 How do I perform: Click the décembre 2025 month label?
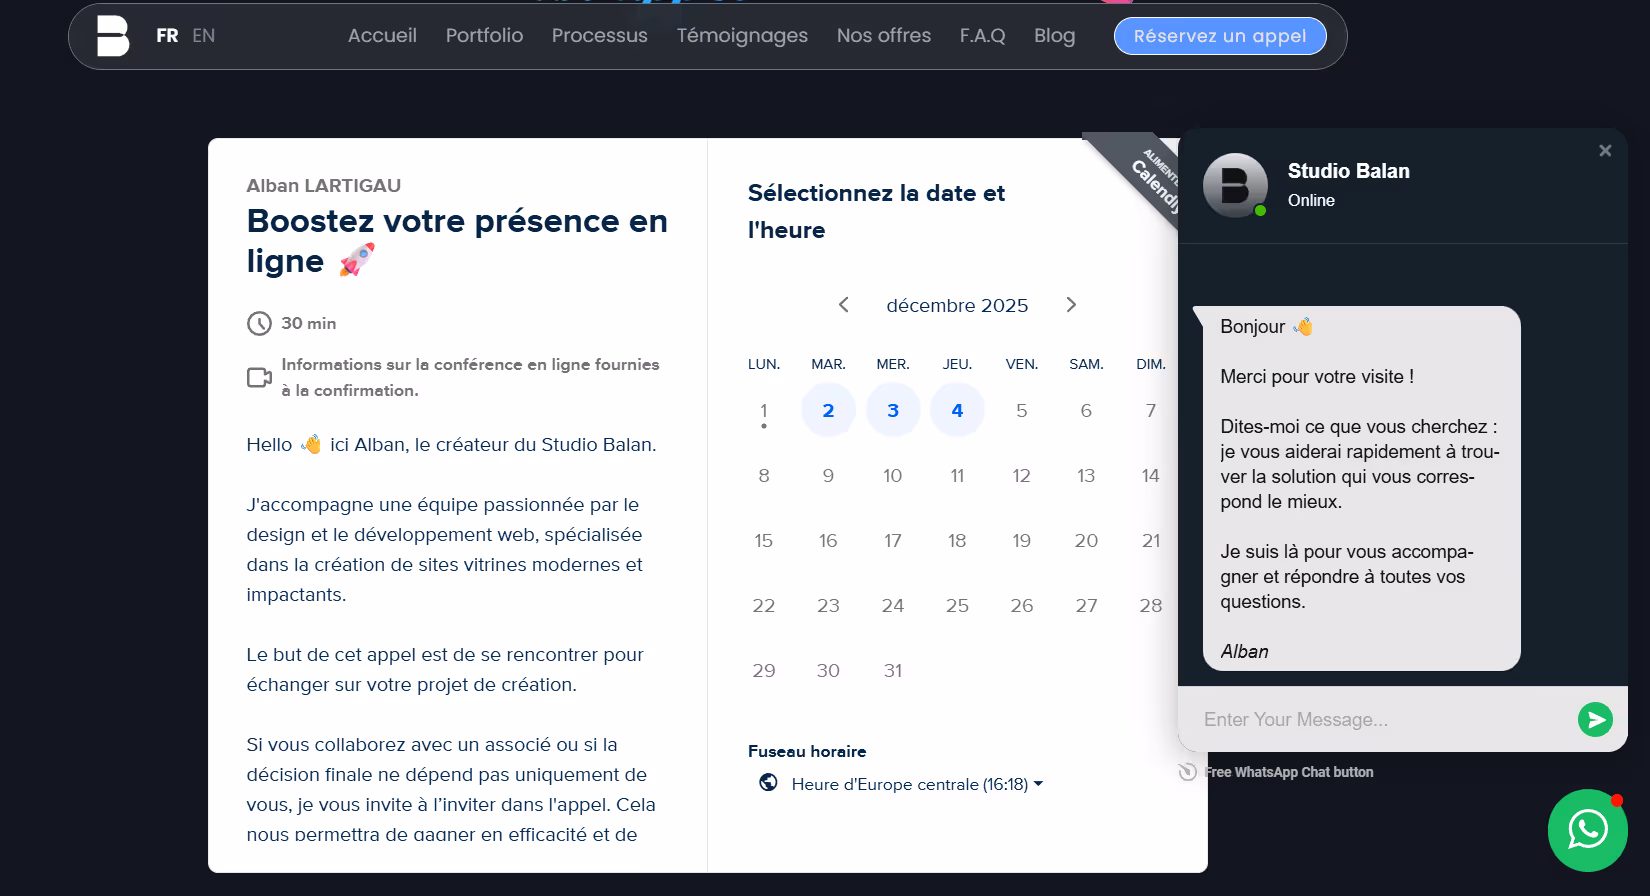click(x=957, y=305)
